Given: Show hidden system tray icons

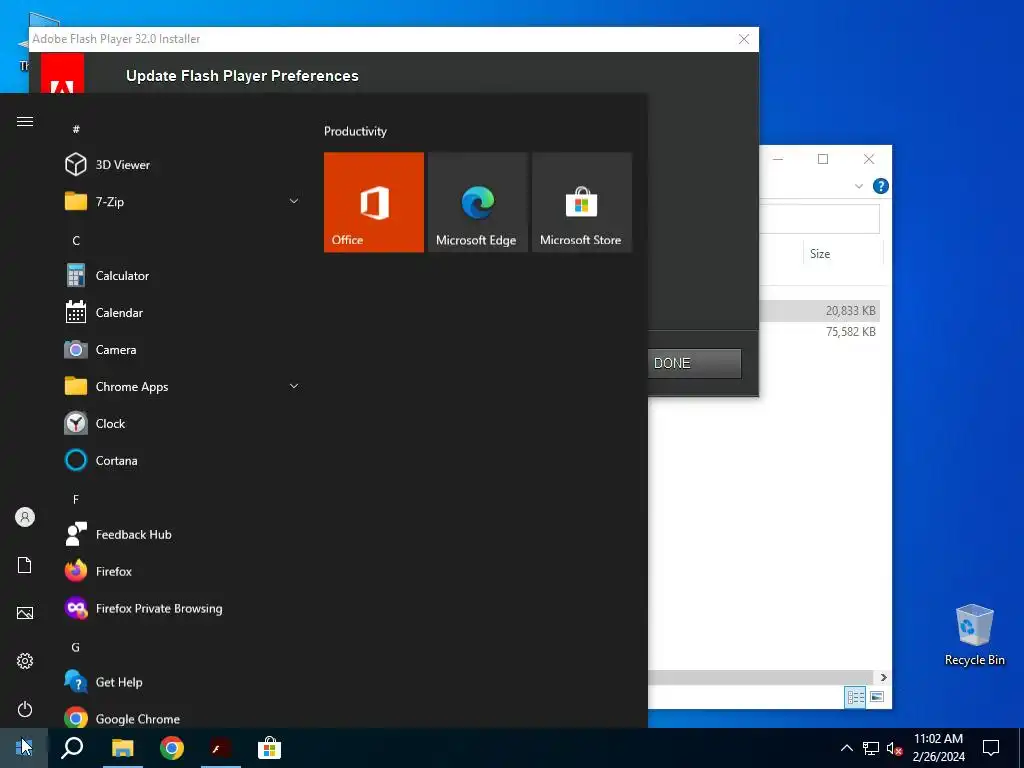Looking at the screenshot, I should [846, 748].
